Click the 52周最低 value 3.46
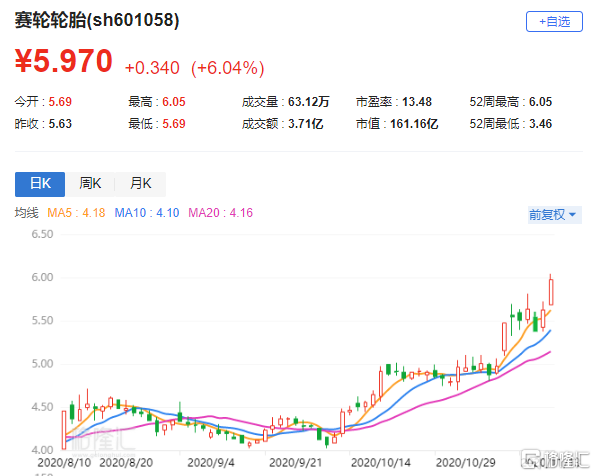 pyautogui.click(x=541, y=124)
